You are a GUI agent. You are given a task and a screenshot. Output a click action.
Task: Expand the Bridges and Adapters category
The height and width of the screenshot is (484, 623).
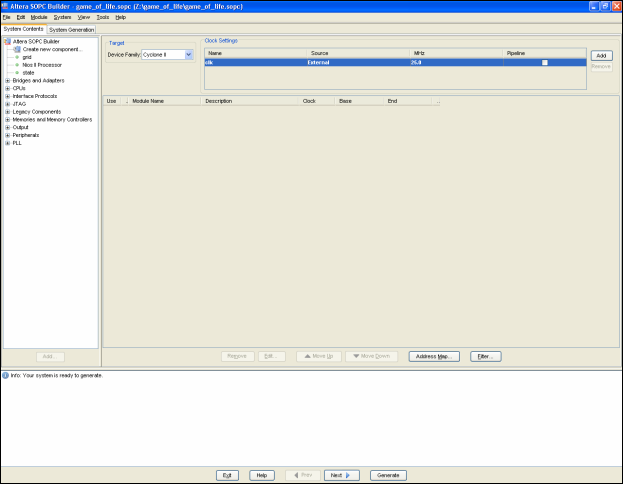8,81
